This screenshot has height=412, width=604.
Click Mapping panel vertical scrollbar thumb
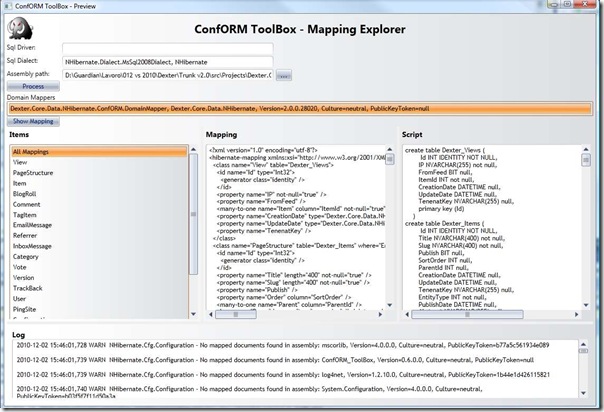click(390, 159)
